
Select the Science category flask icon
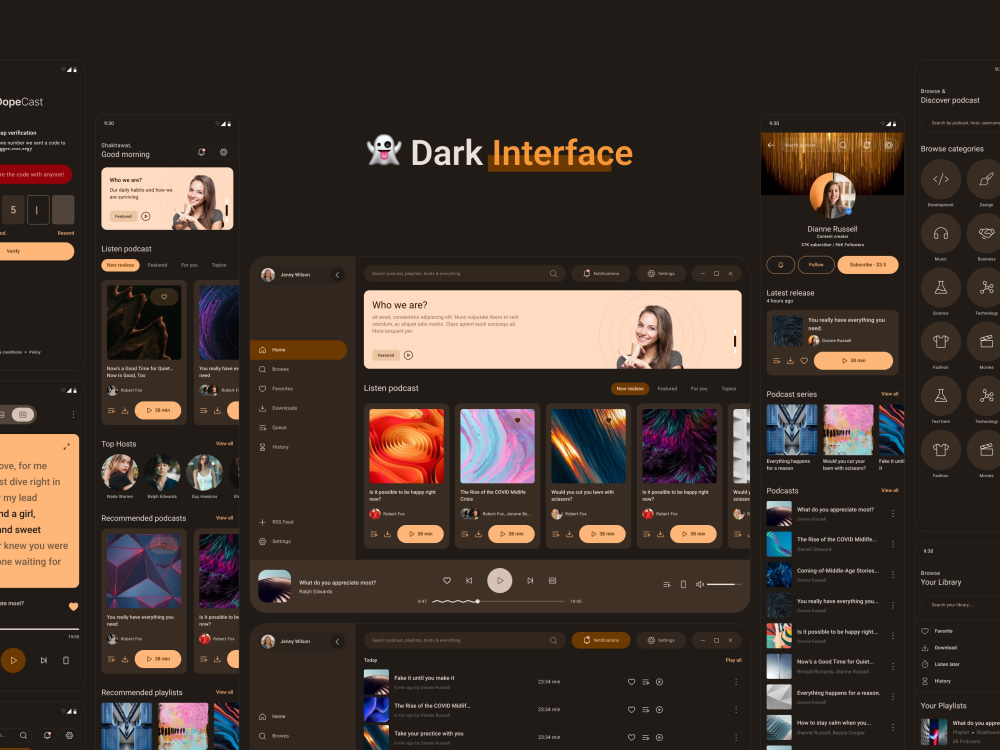(x=941, y=288)
